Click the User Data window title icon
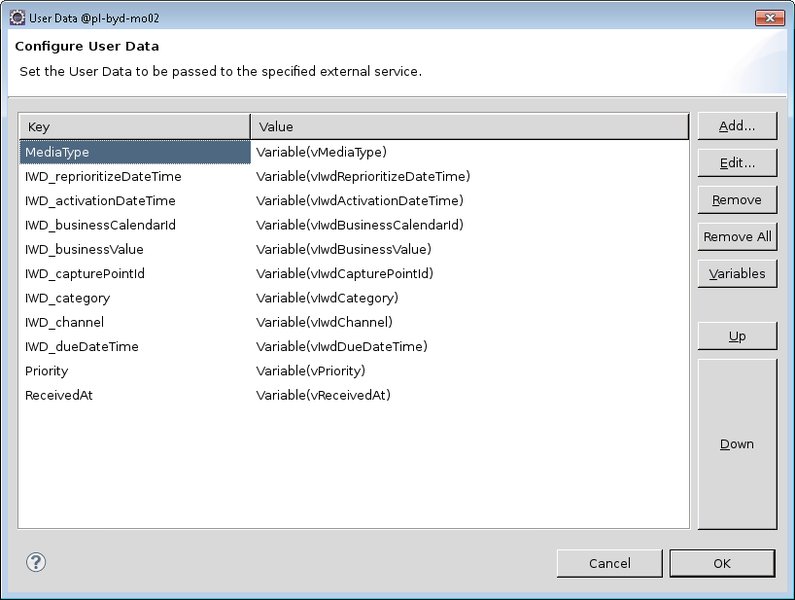Image resolution: width=795 pixels, height=600 pixels. tap(17, 18)
